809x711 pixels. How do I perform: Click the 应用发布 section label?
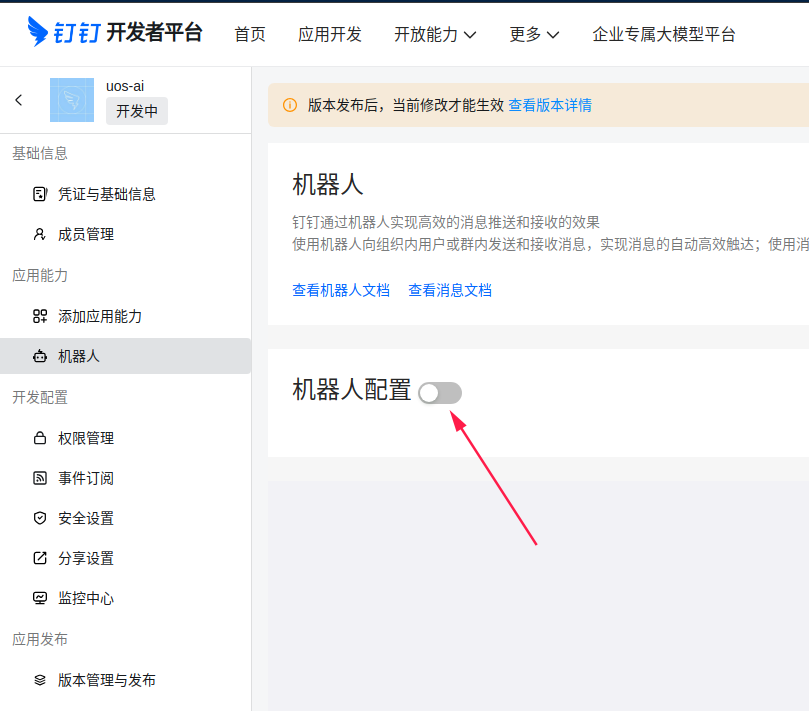[x=40, y=639]
